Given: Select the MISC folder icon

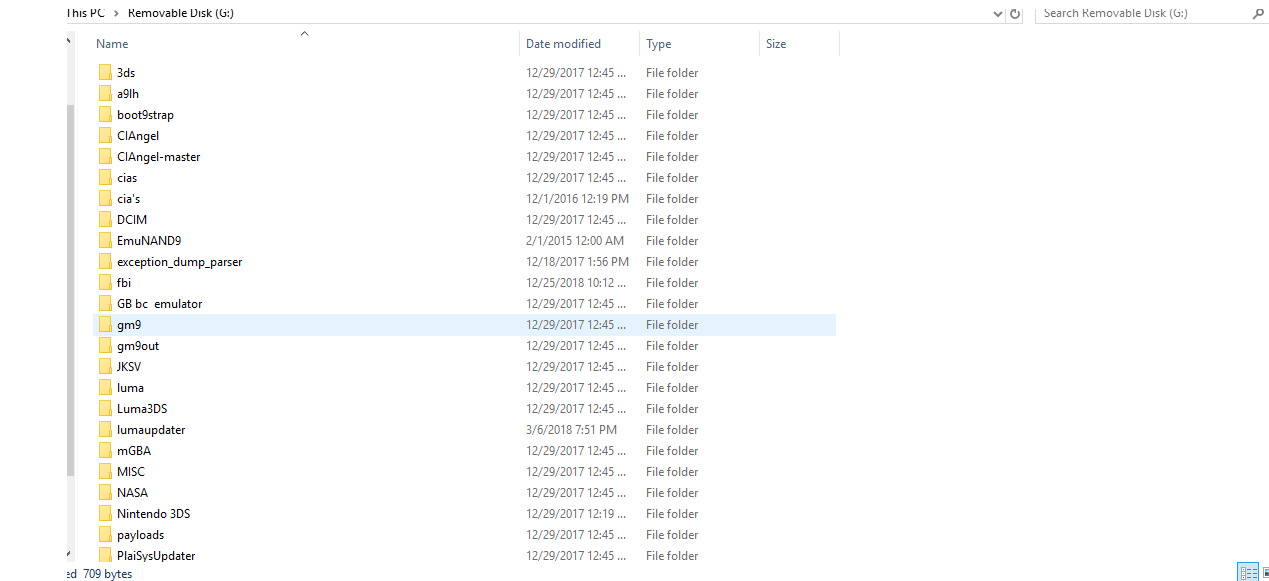Looking at the screenshot, I should [x=106, y=472].
